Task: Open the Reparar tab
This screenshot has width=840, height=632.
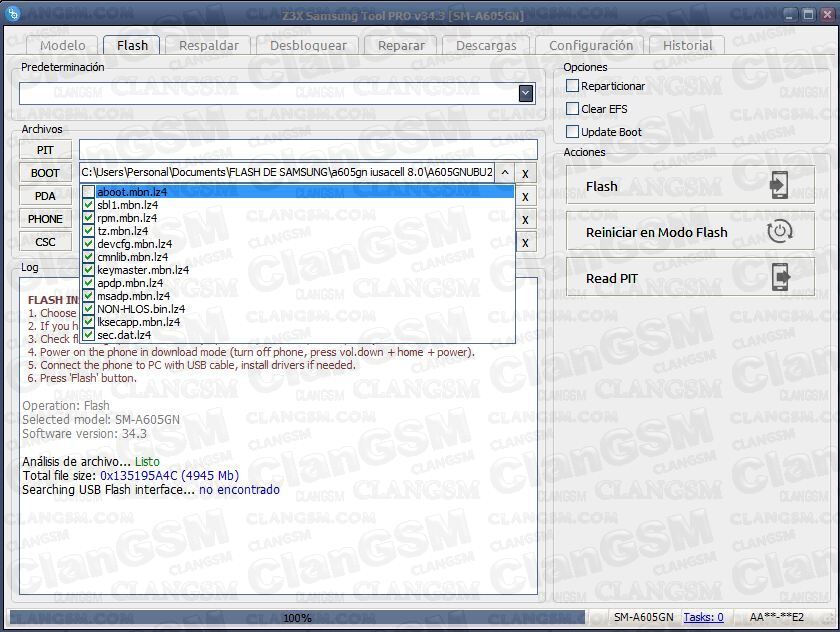Action: pos(401,46)
